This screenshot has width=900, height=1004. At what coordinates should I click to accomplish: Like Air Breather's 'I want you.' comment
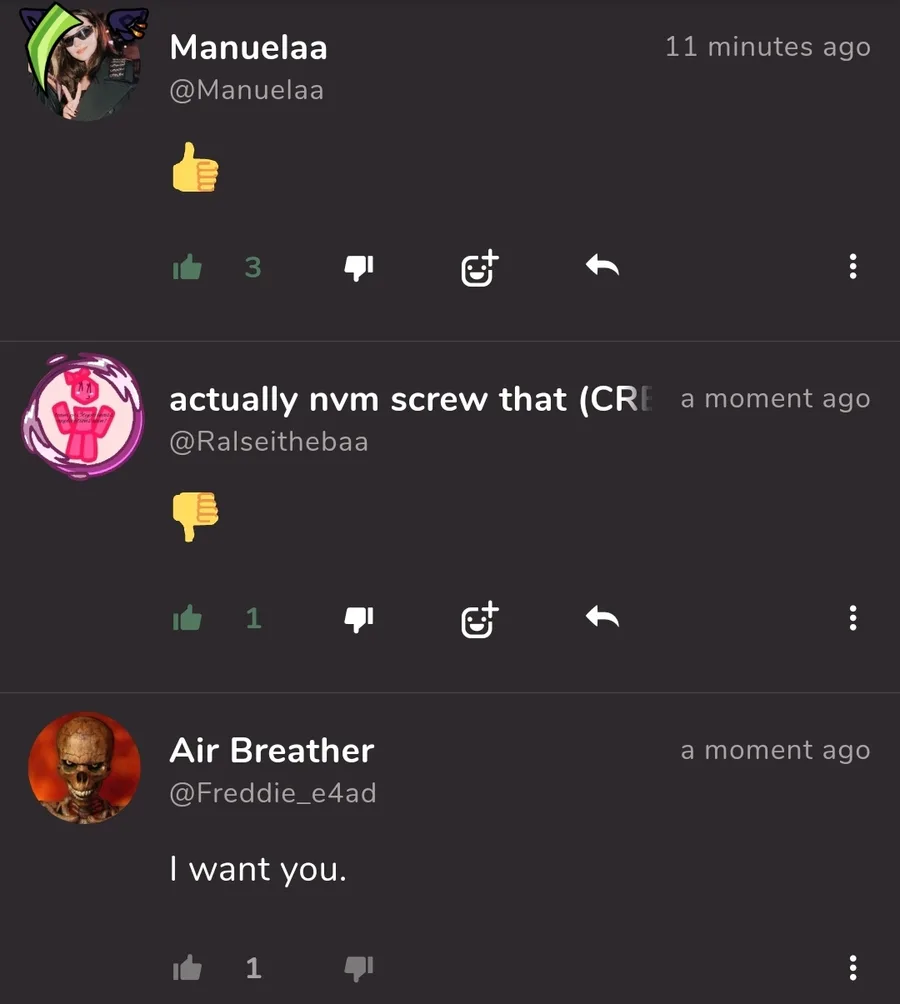tap(188, 968)
